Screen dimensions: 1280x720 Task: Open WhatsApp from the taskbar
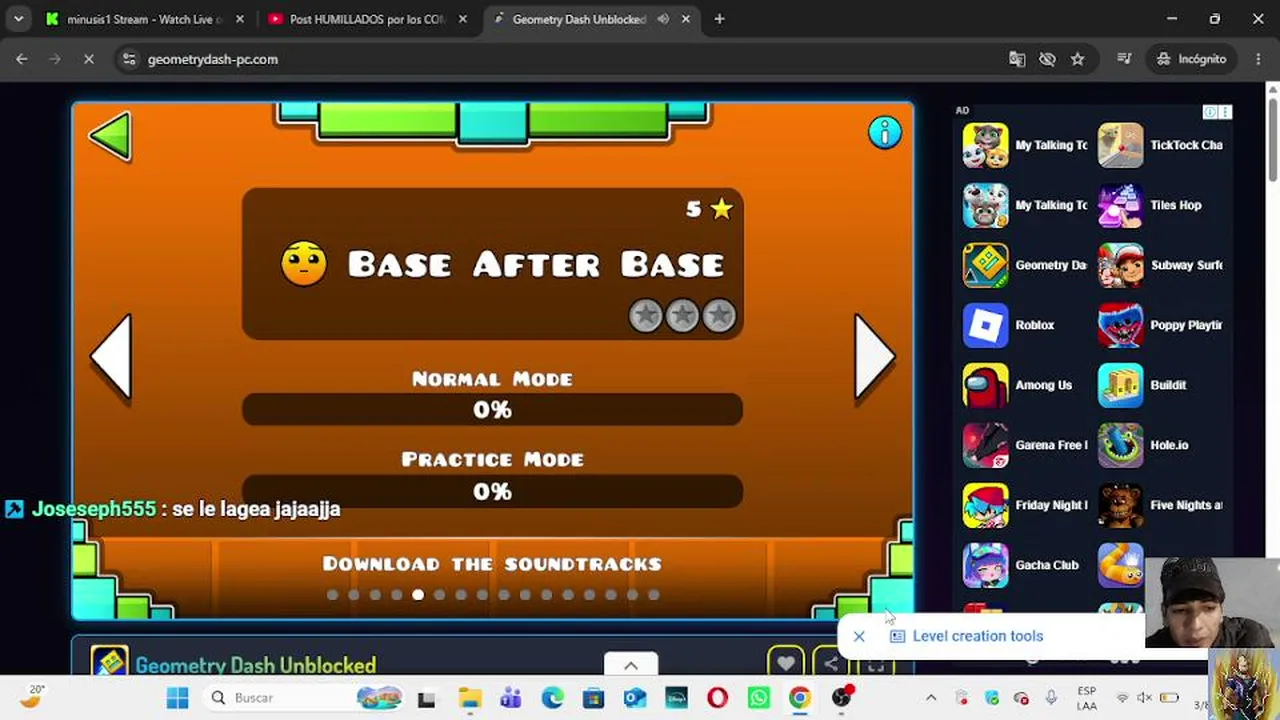pos(758,698)
